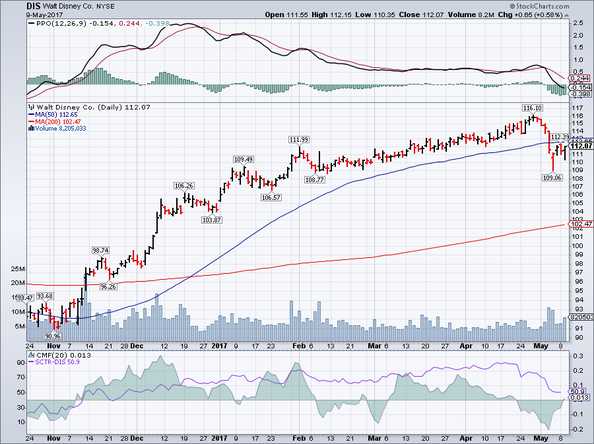Click the purple 50.9 SCTR axis tag
594x444 pixels.
click(x=578, y=391)
